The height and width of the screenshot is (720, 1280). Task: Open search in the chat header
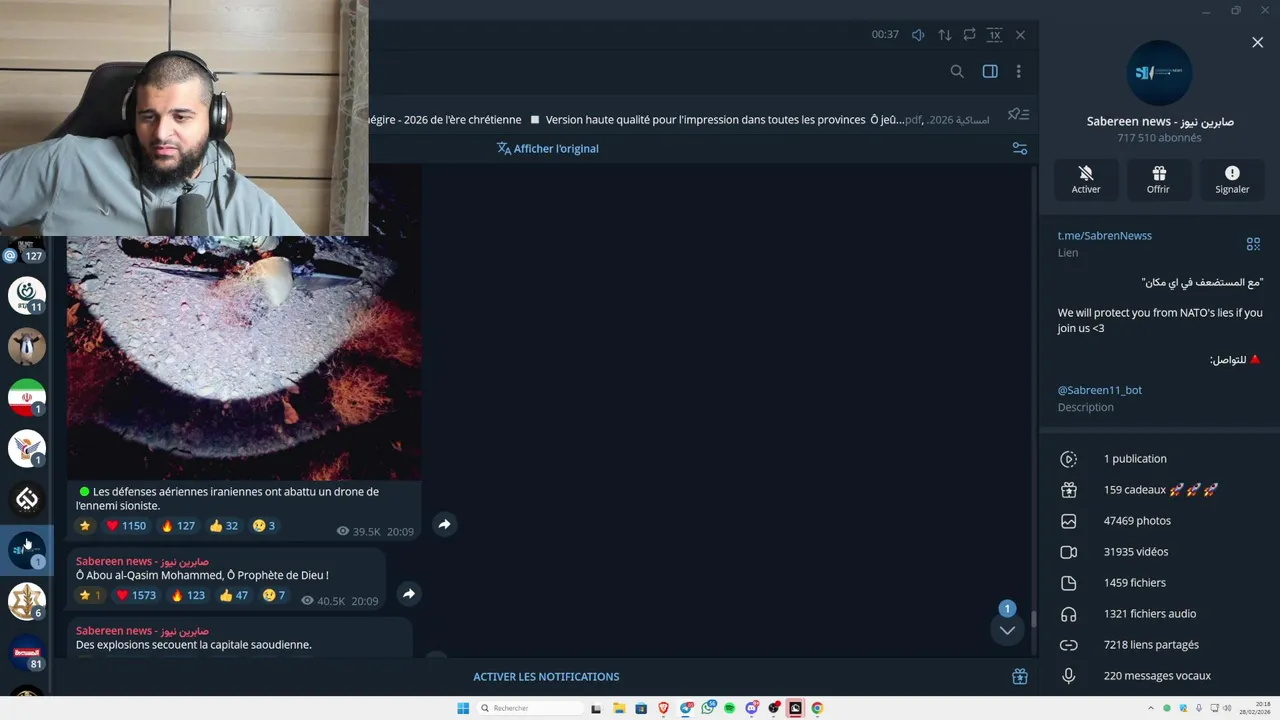coord(957,71)
